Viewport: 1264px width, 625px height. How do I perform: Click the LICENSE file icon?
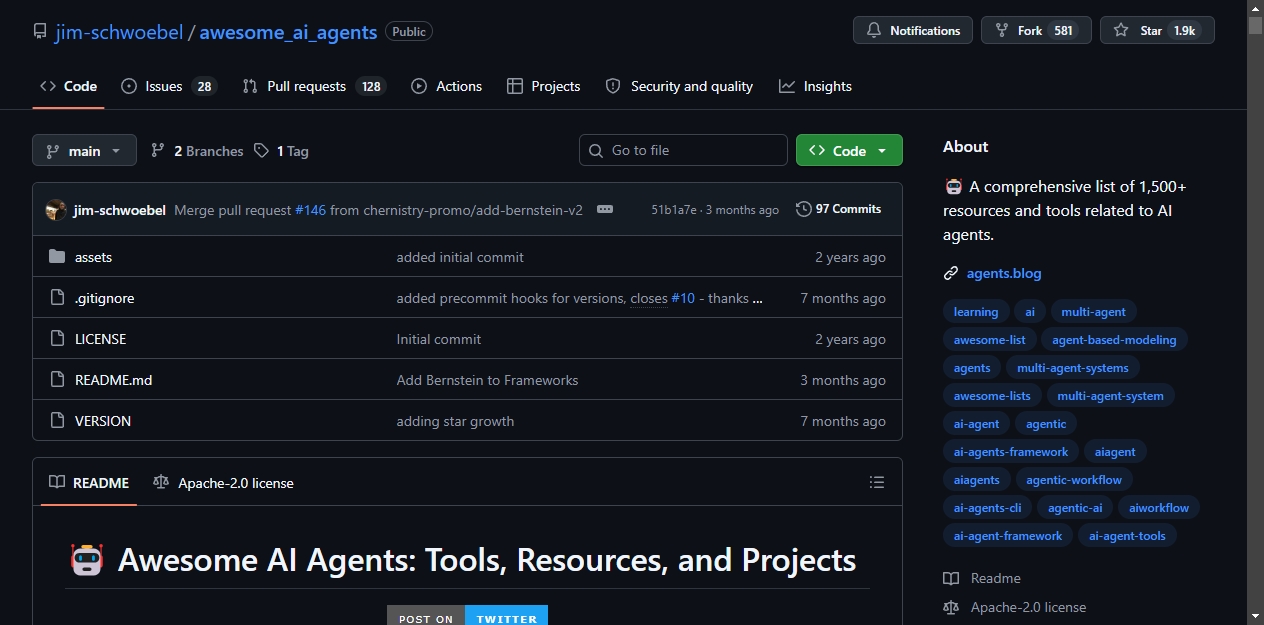(x=57, y=339)
